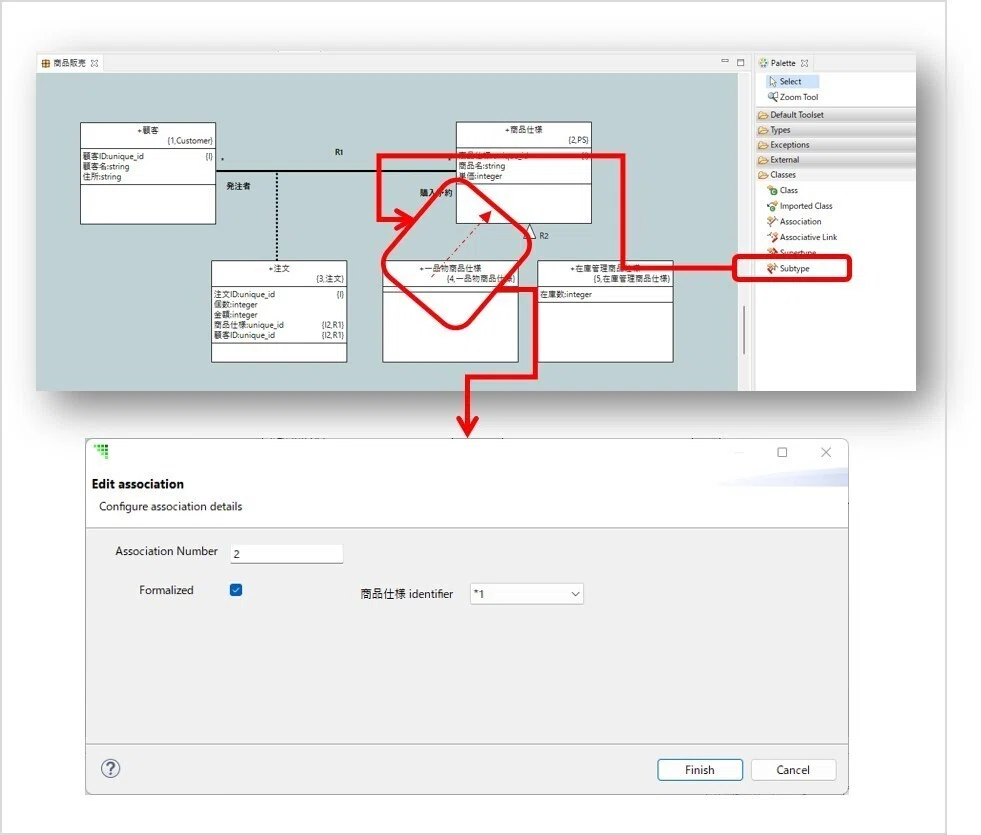Select the 商品仕様 class title

pos(524,129)
